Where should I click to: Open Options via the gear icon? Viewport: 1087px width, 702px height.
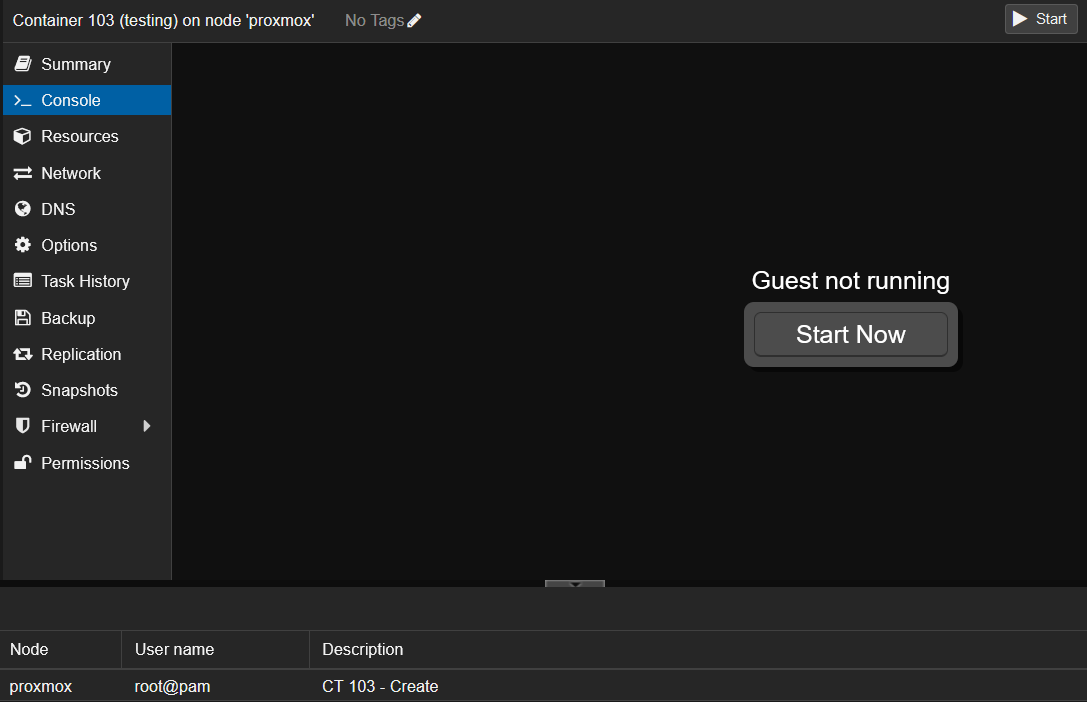22,245
